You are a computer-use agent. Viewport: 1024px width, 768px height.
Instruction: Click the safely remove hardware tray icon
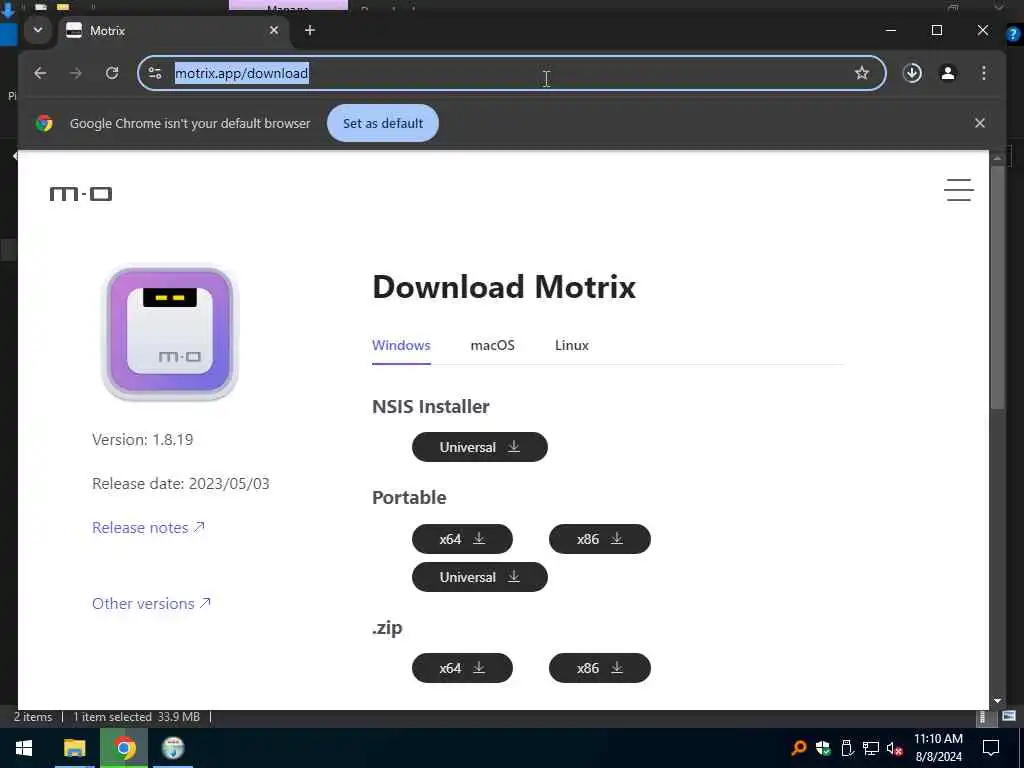847,748
